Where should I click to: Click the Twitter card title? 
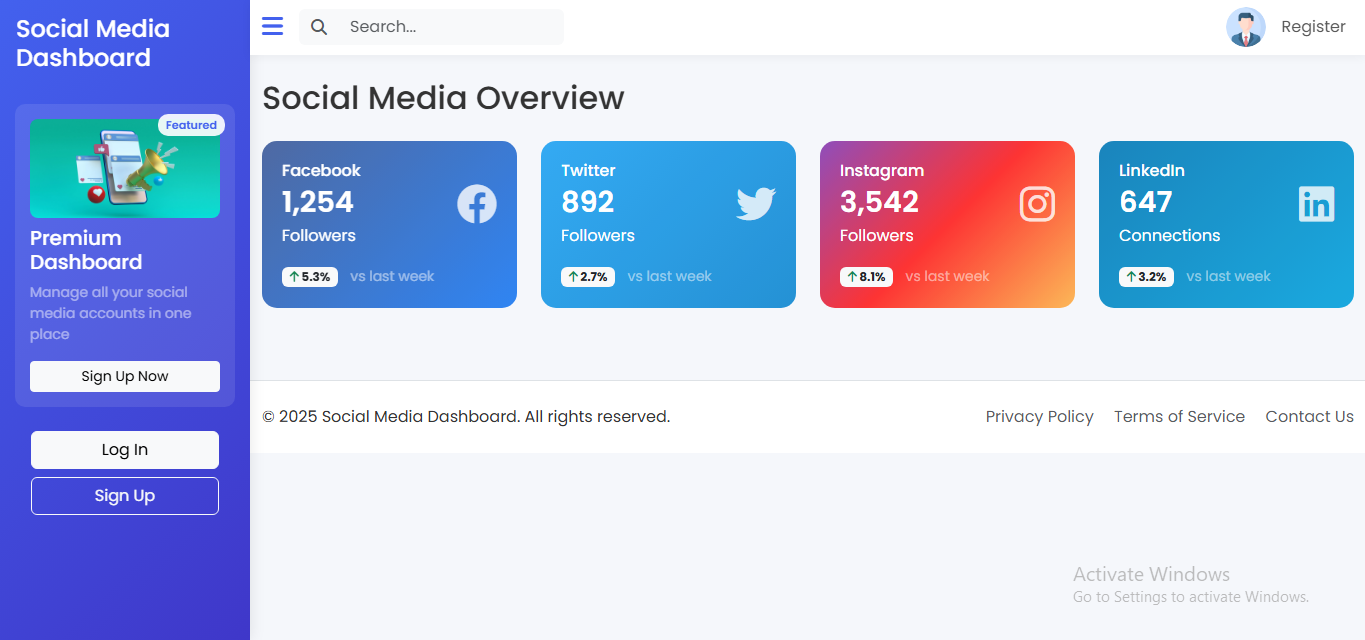point(588,170)
